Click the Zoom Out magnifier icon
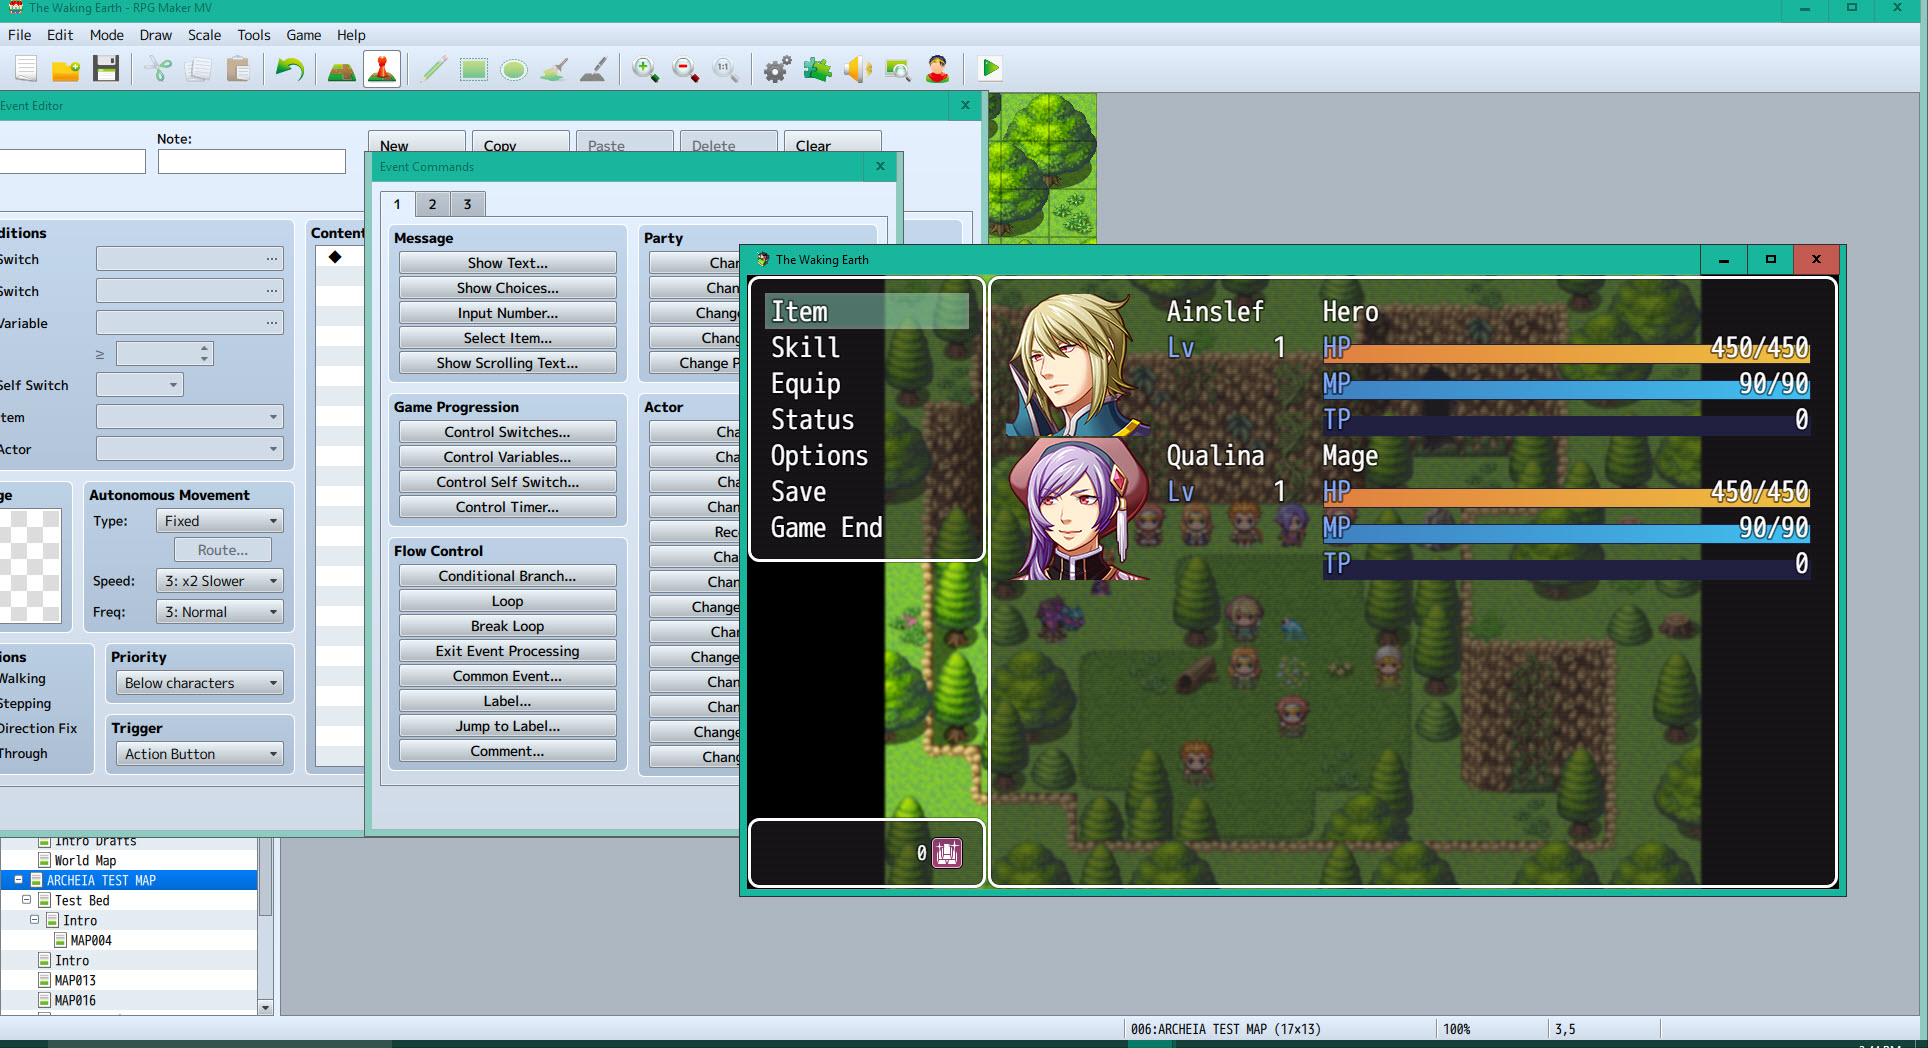This screenshot has height=1048, width=1928. point(686,69)
